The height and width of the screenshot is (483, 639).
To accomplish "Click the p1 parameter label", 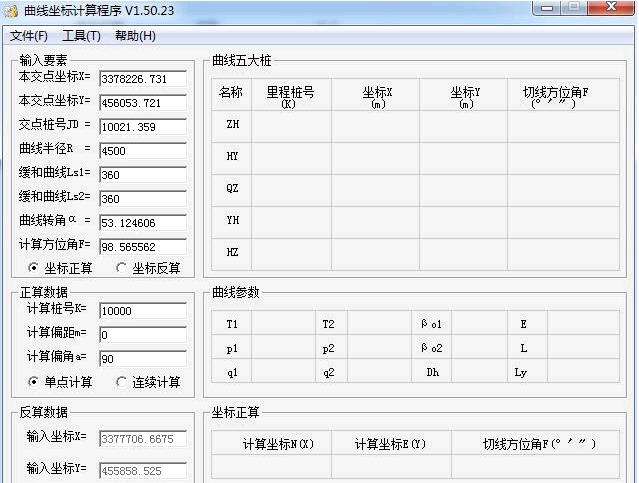I will (232, 348).
